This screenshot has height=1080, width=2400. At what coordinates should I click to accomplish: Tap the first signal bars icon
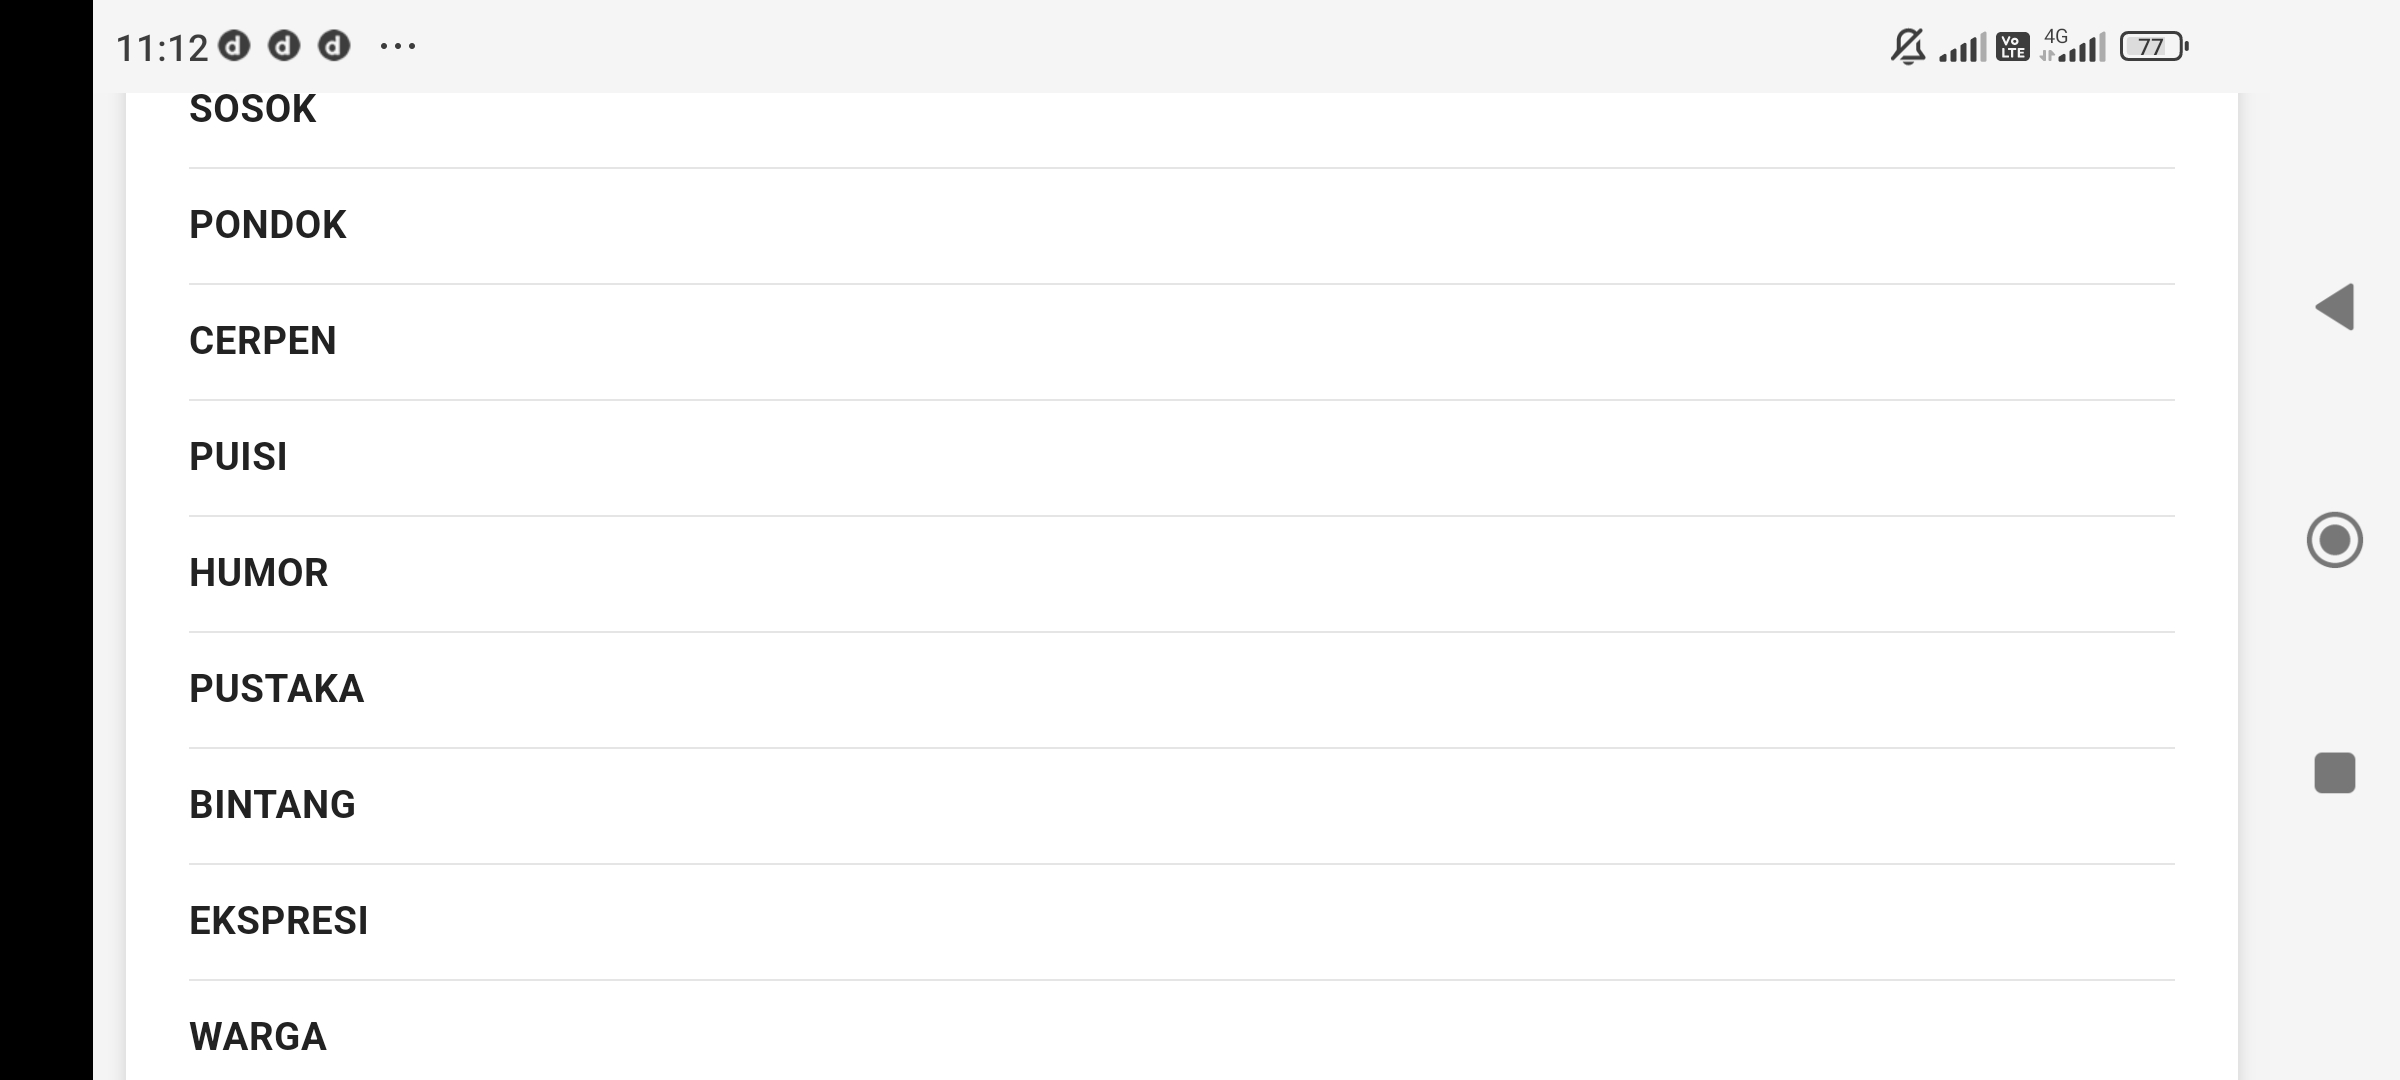coord(1962,48)
